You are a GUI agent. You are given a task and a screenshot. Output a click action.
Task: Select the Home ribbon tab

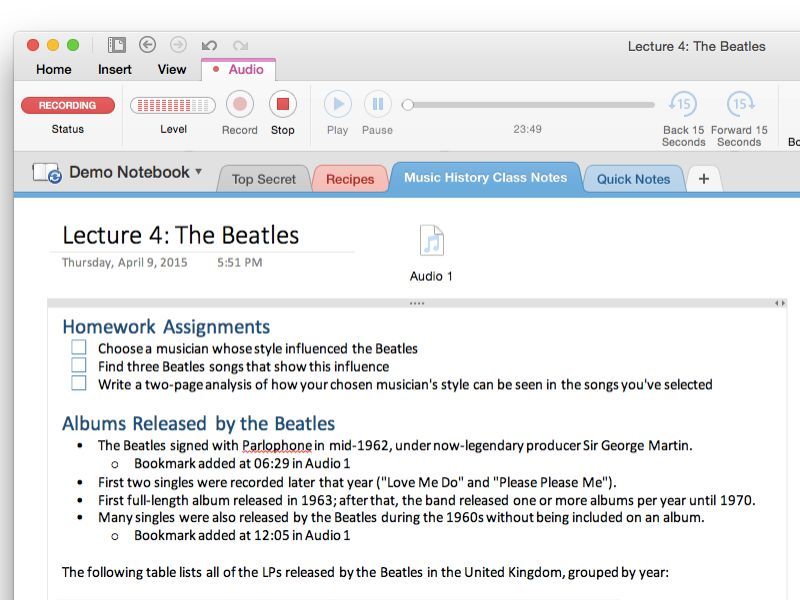coord(53,69)
